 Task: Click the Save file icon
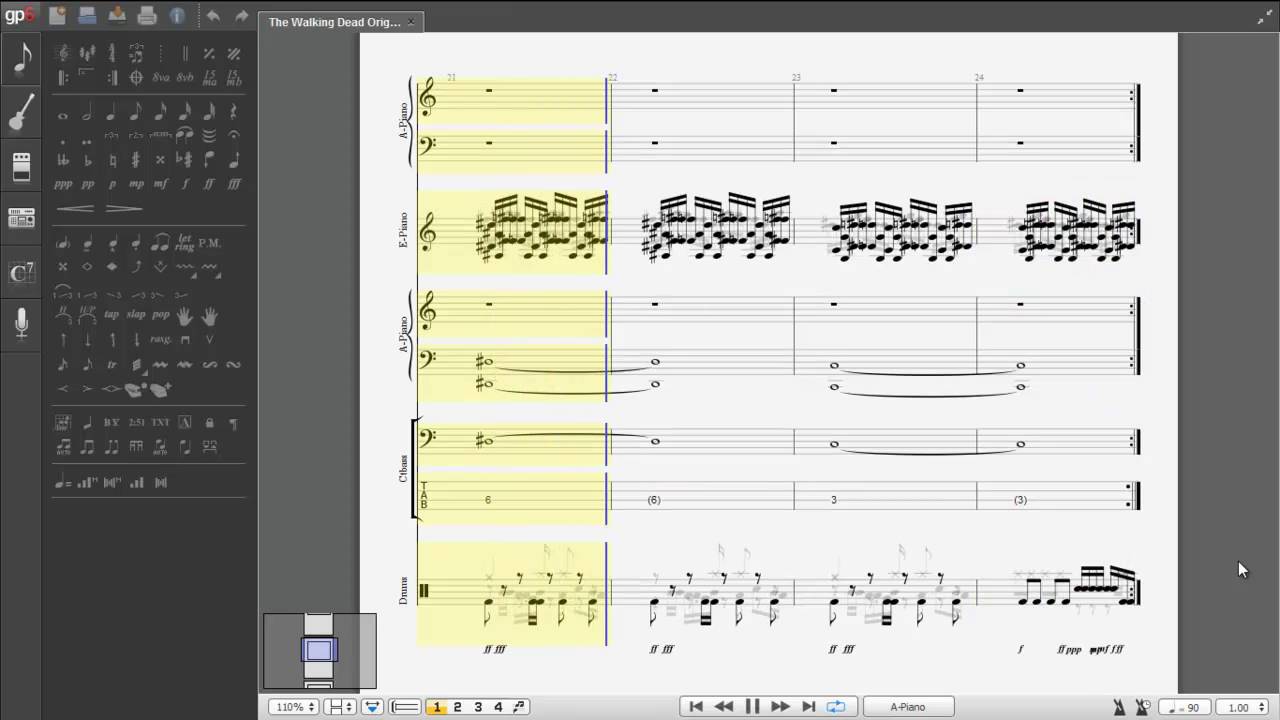117,15
